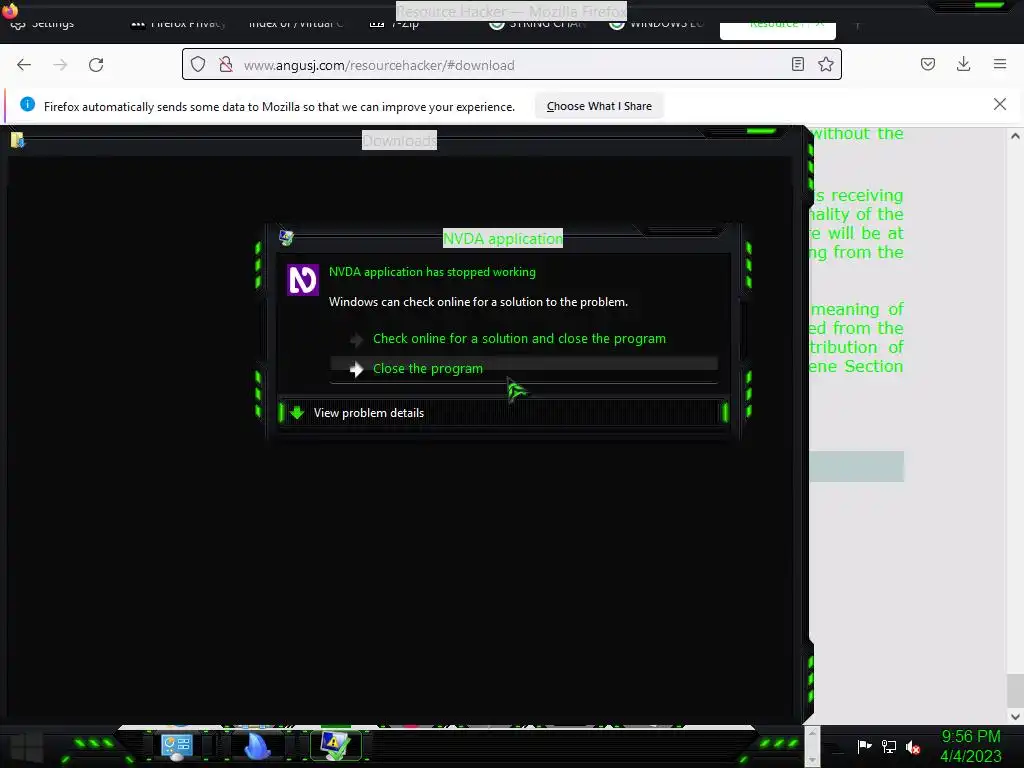The width and height of the screenshot is (1024, 768).
Task: Open the Firefox hamburger application menu
Action: (1000, 64)
